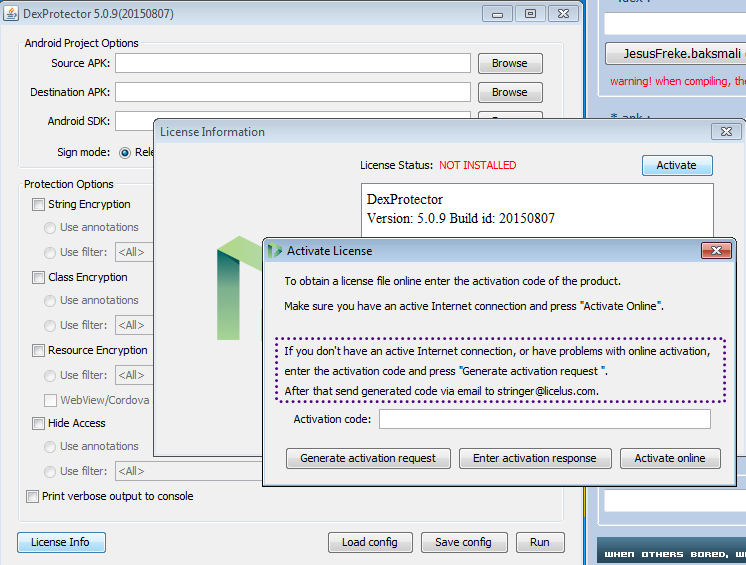
Task: Click the Destination APK text field
Action: click(293, 92)
